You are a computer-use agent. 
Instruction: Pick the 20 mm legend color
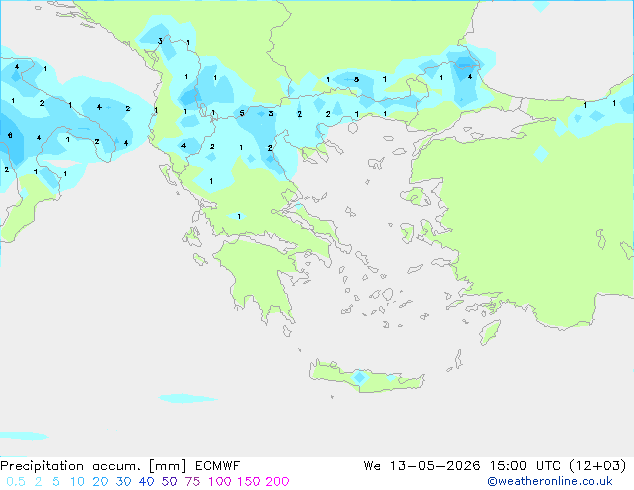pyautogui.click(x=100, y=482)
